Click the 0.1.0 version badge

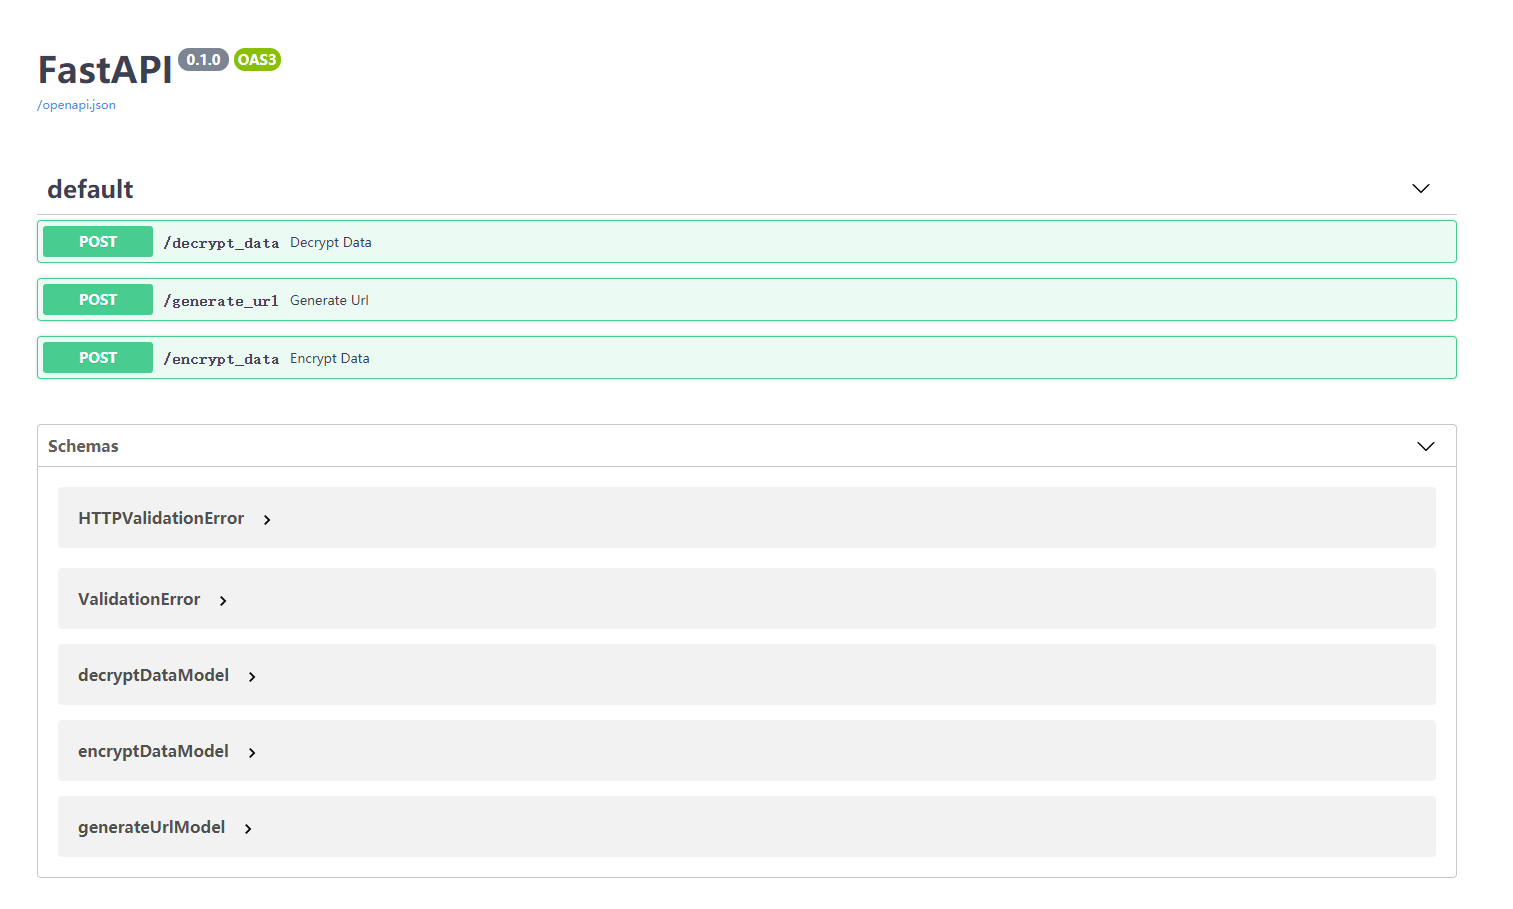pyautogui.click(x=203, y=60)
